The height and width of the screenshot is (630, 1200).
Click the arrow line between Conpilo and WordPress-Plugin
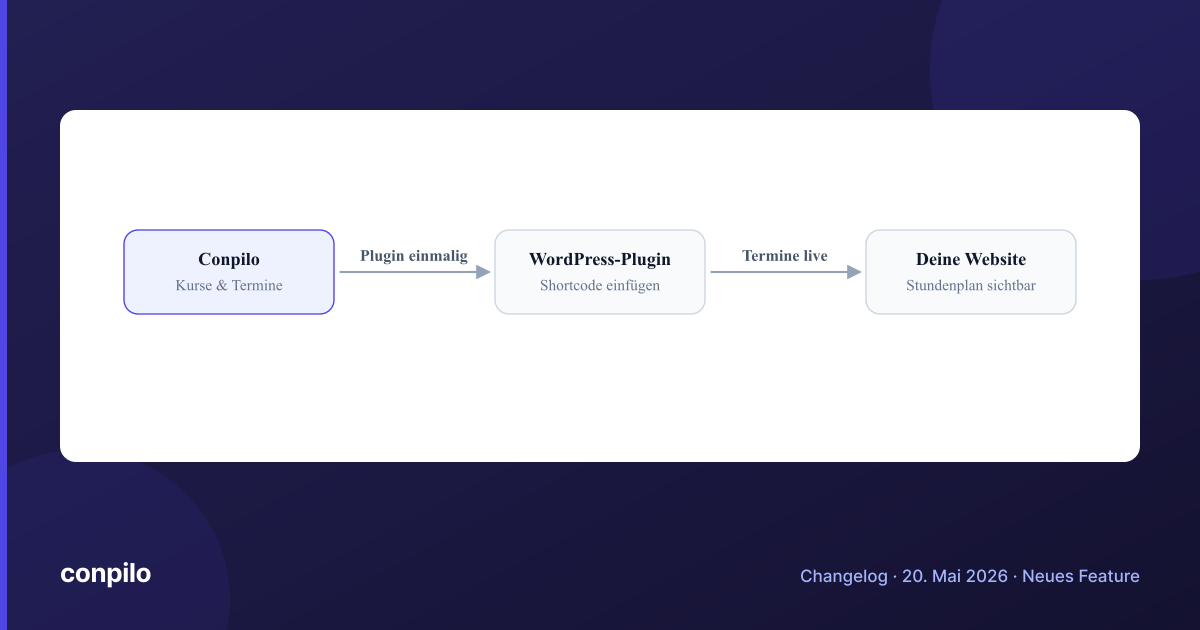coord(408,272)
